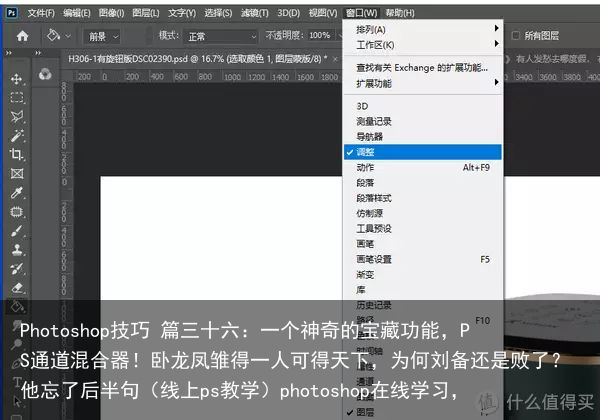Expand the collapsed panel dock arrows
Viewport: 600px width, 420px height.
[x=38, y=53]
